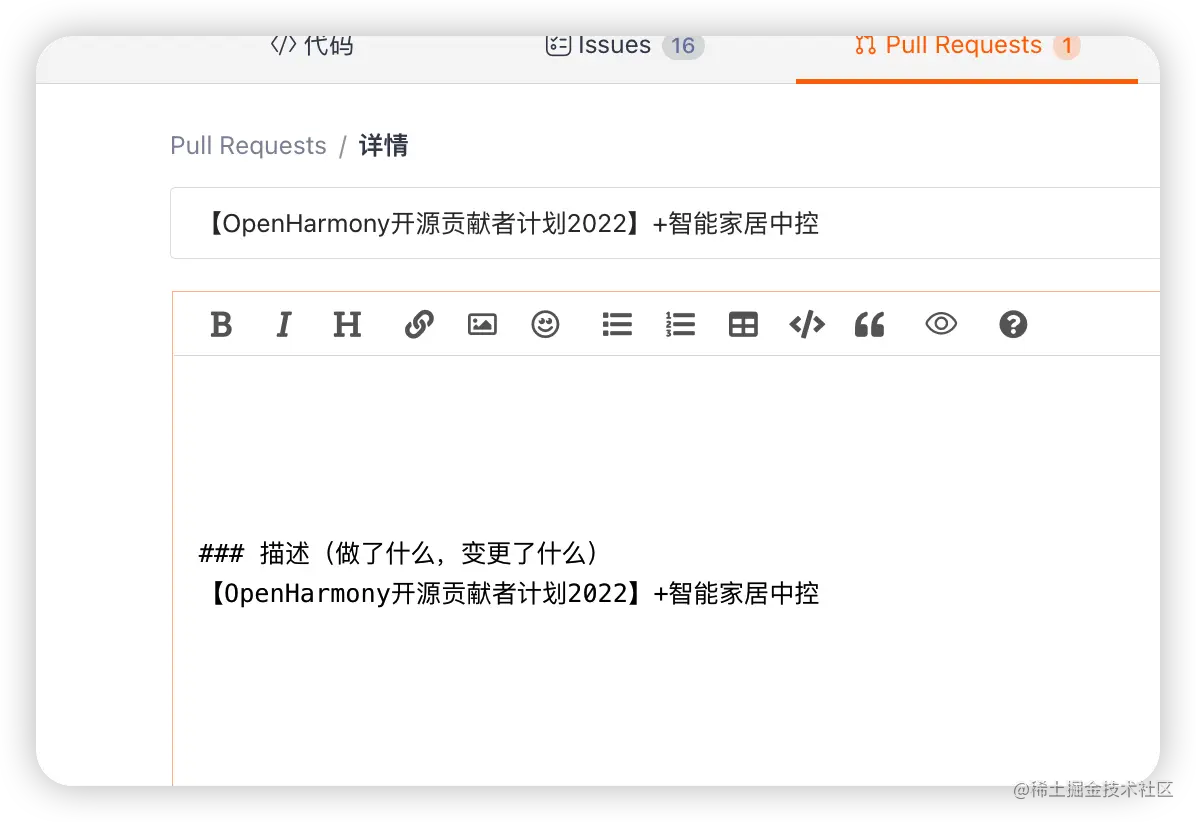This screenshot has width=1196, height=822.
Task: Go back via Pull Requests breadcrumb link
Action: pos(248,145)
